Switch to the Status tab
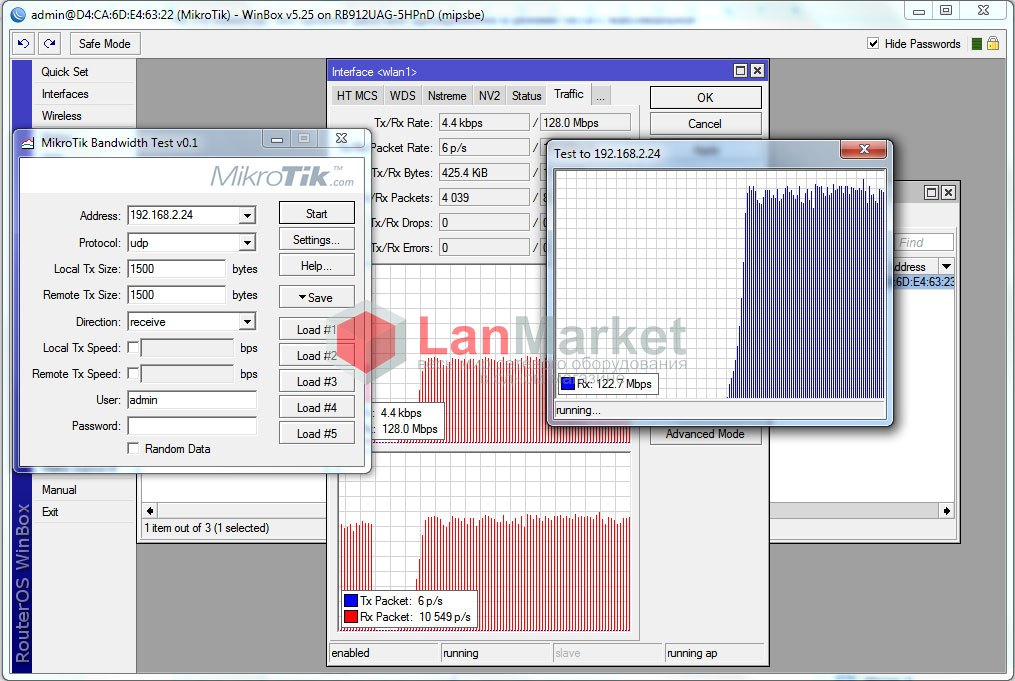1015x681 pixels. pos(526,96)
